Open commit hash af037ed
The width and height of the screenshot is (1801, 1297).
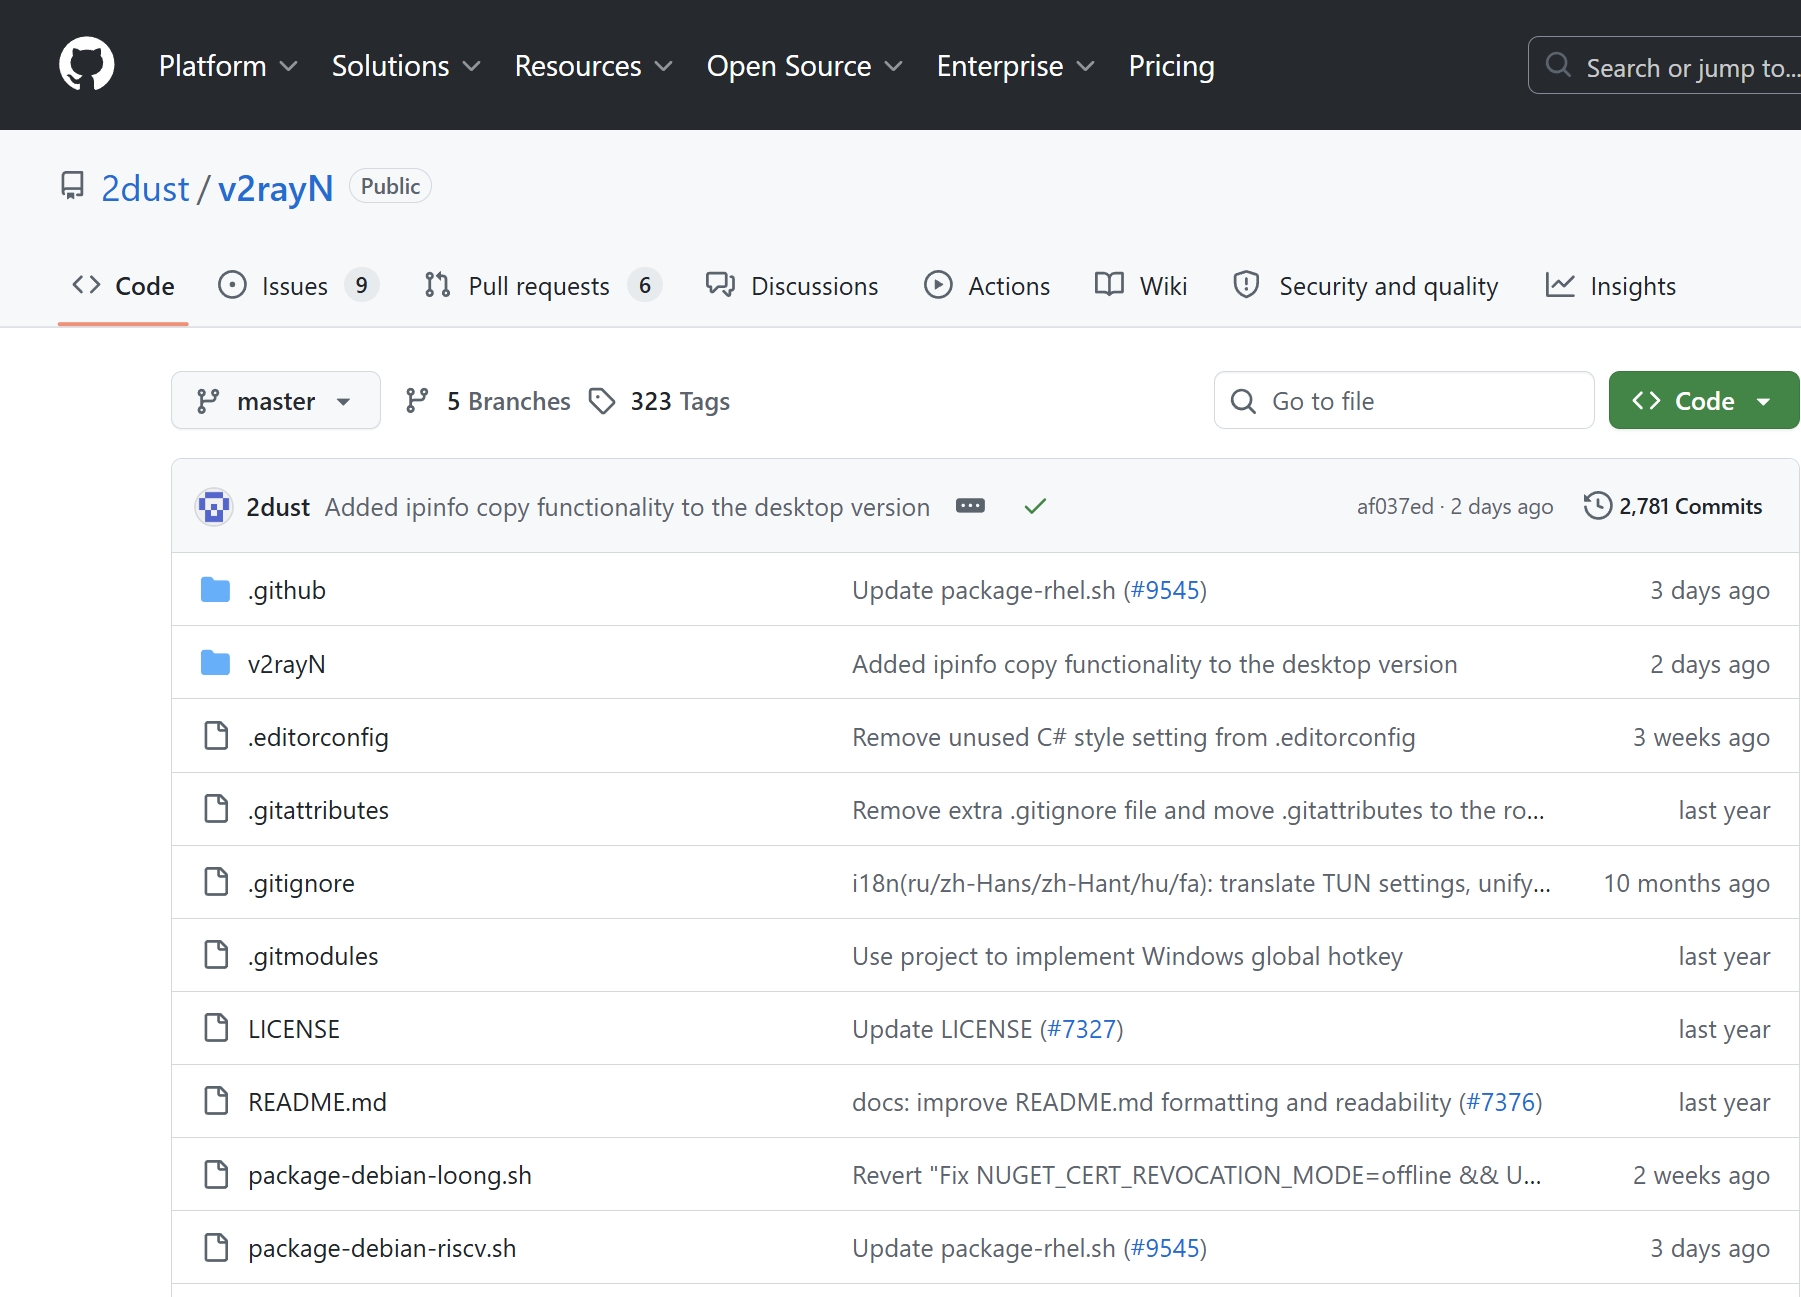click(x=1395, y=506)
